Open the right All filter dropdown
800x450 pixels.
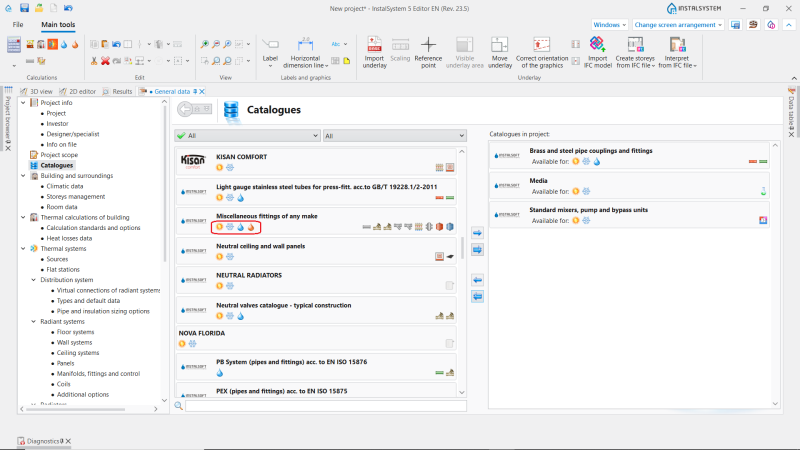pyautogui.click(x=394, y=136)
